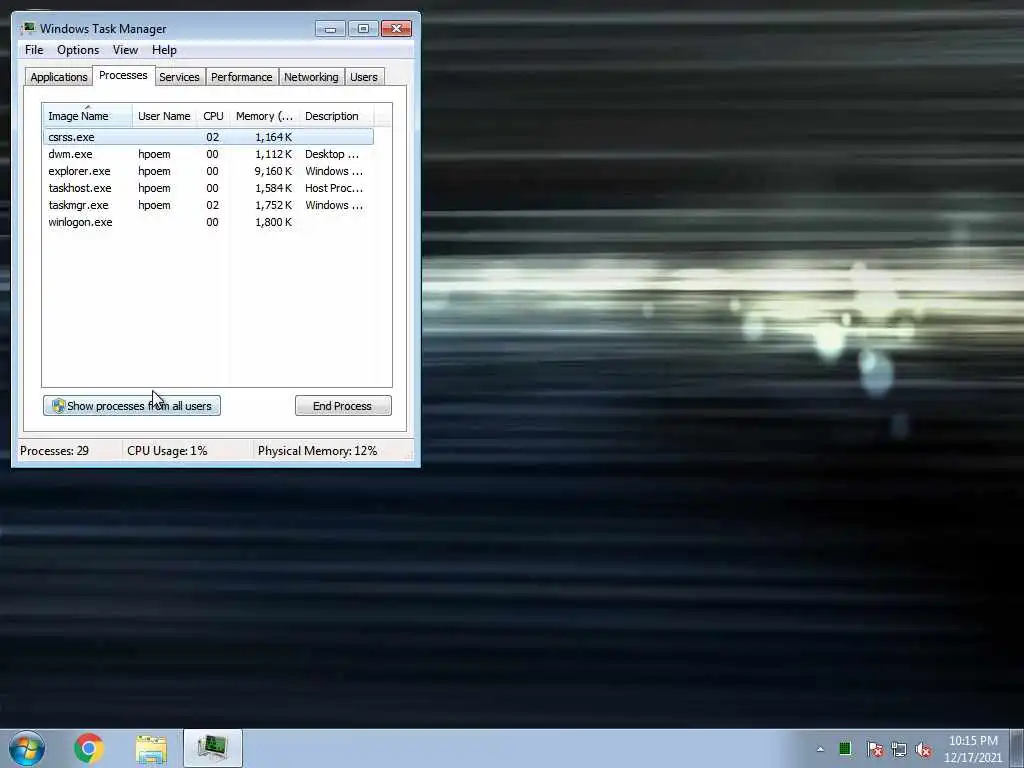1024x768 pixels.
Task: Select the winlogon.exe process
Action: pyautogui.click(x=208, y=222)
